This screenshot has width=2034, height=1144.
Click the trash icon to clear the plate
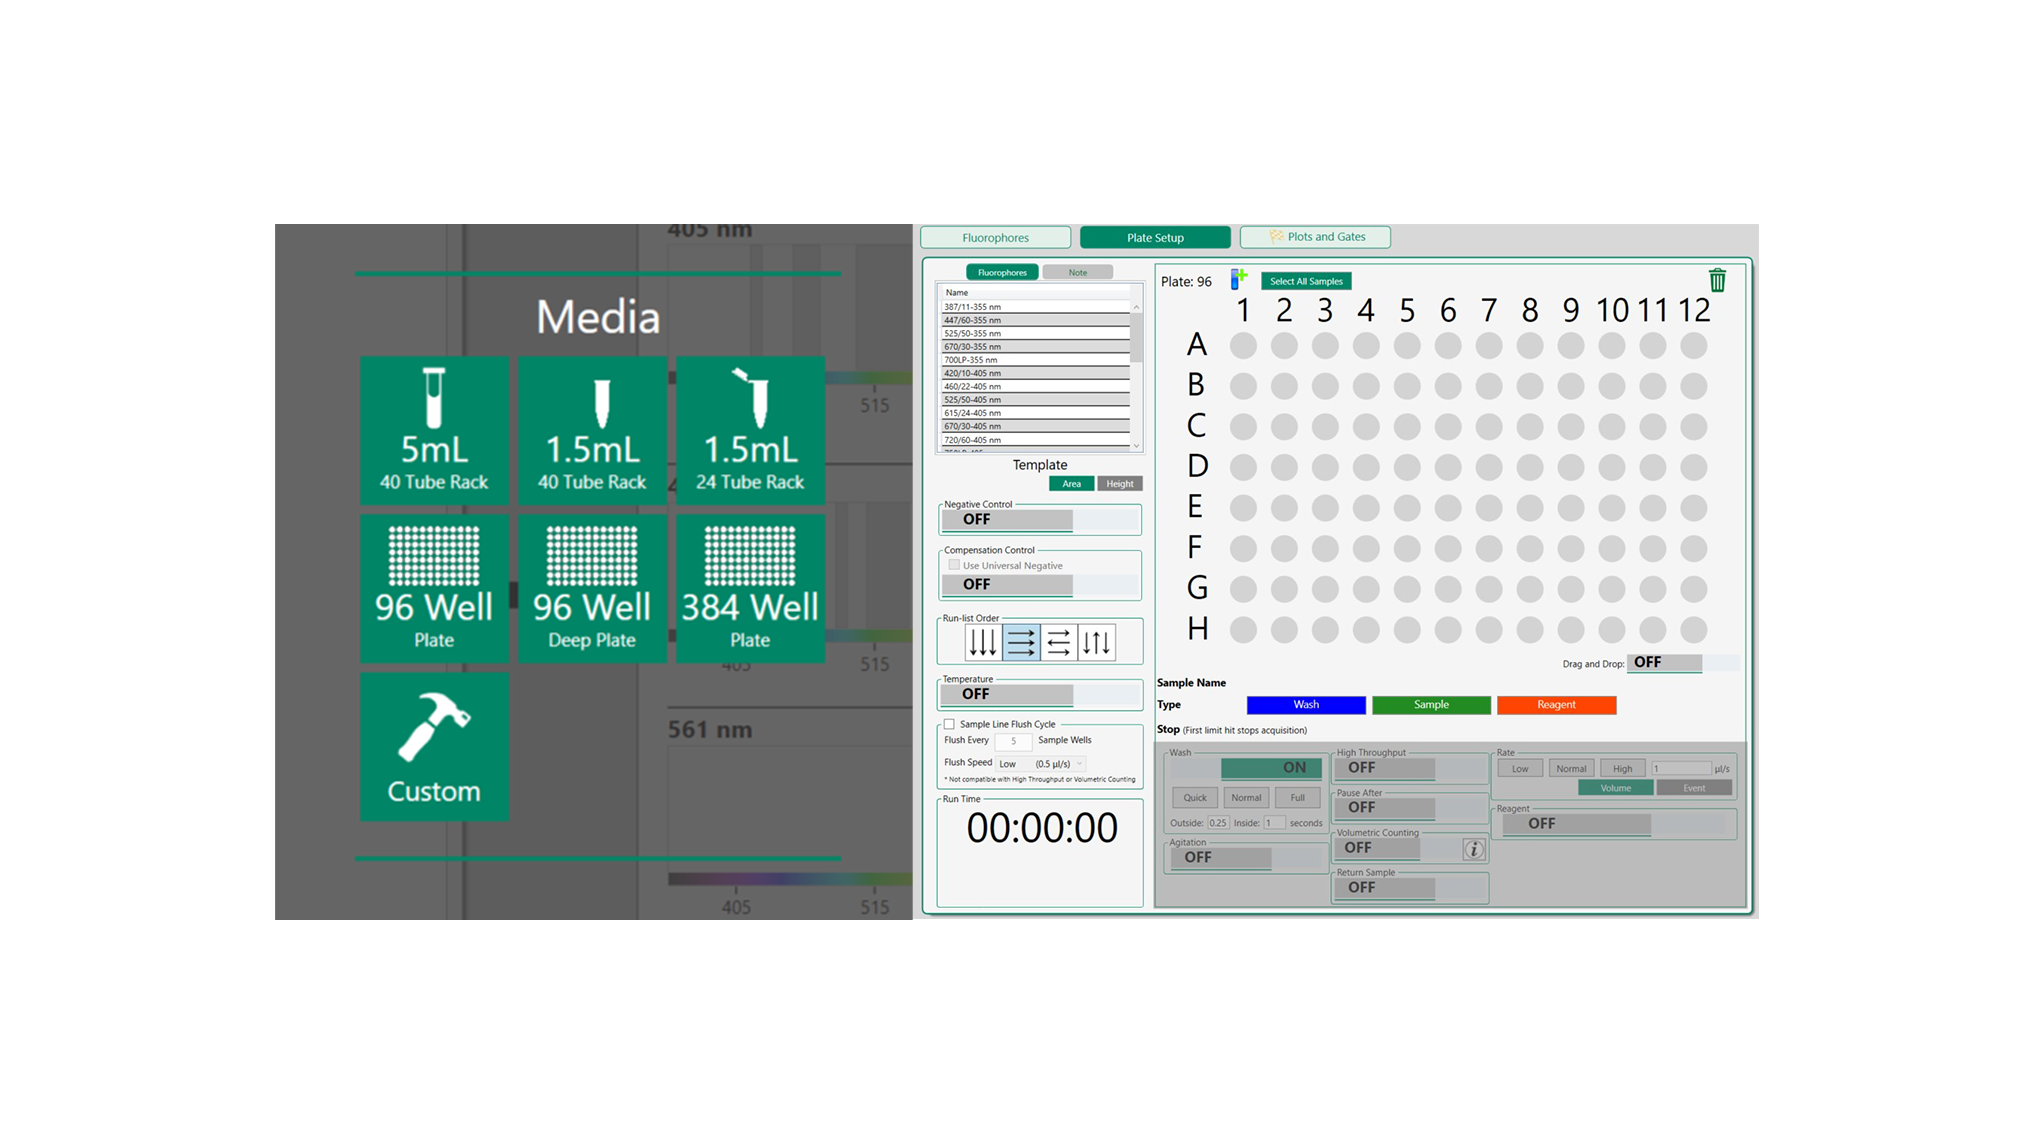pyautogui.click(x=1717, y=281)
